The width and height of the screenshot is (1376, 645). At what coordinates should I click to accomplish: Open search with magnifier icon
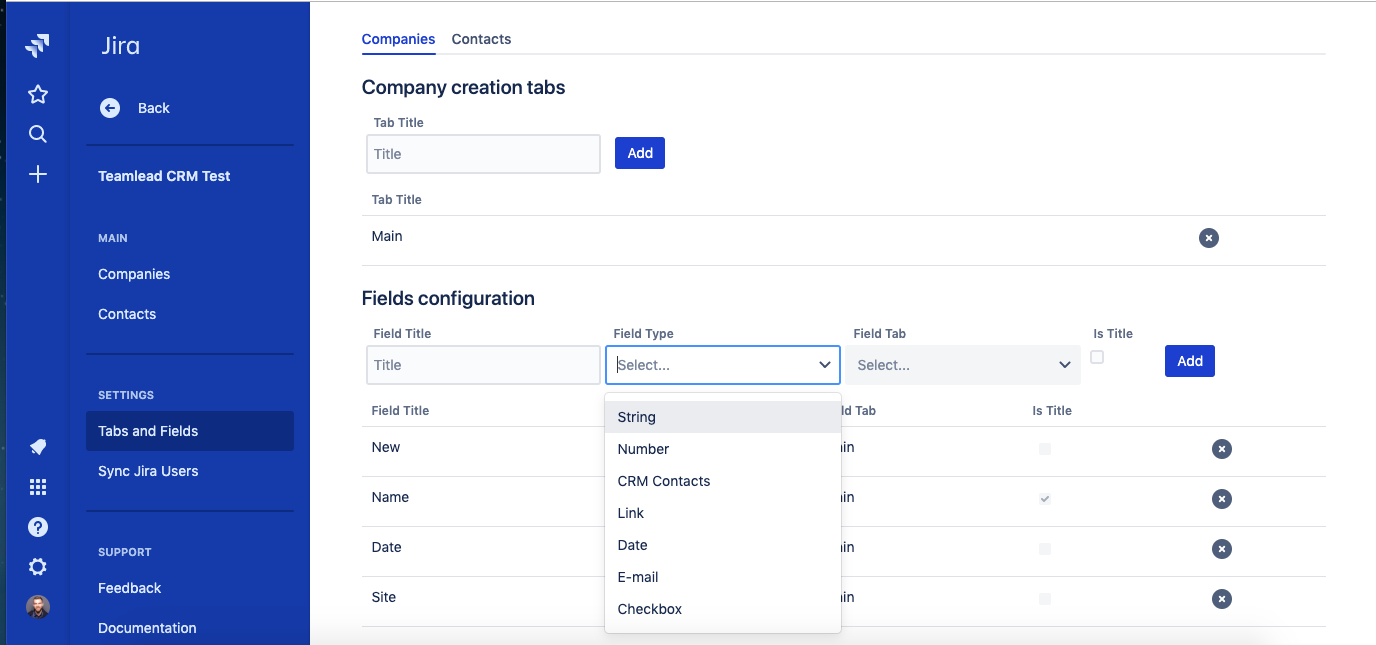[x=38, y=134]
